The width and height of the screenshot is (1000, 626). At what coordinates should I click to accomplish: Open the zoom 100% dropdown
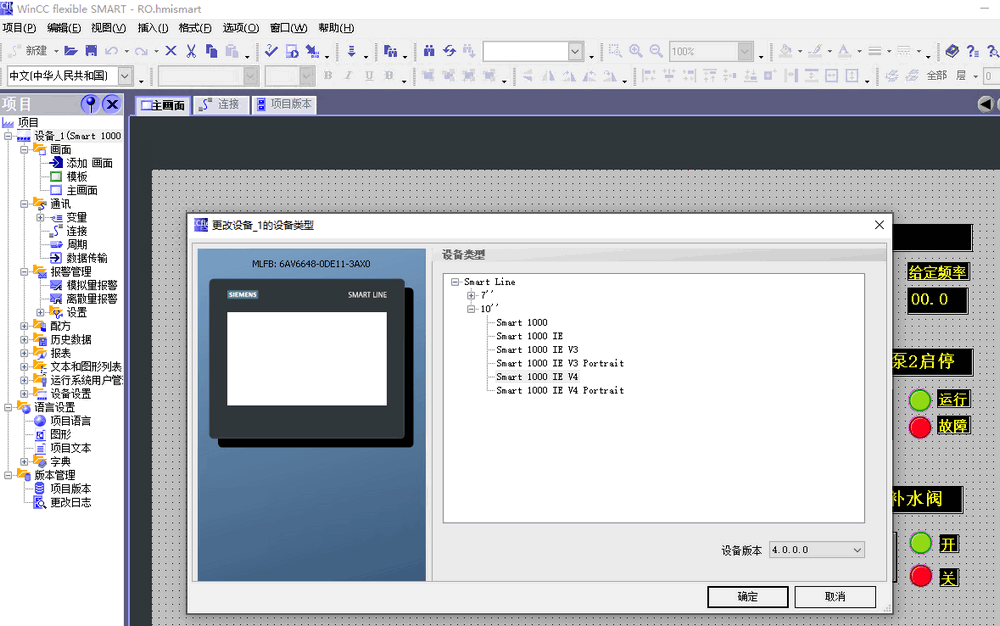click(745, 51)
